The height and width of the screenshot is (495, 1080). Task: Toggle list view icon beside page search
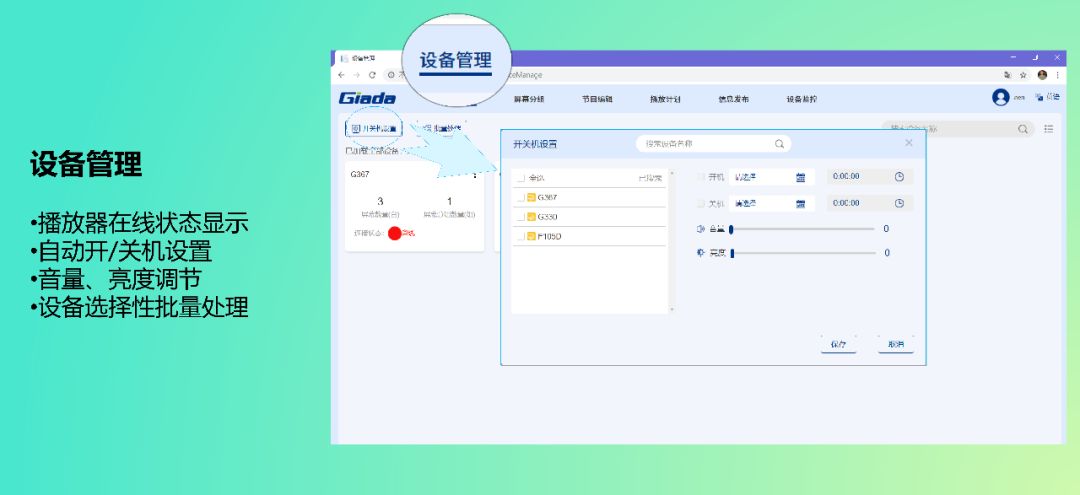1049,129
